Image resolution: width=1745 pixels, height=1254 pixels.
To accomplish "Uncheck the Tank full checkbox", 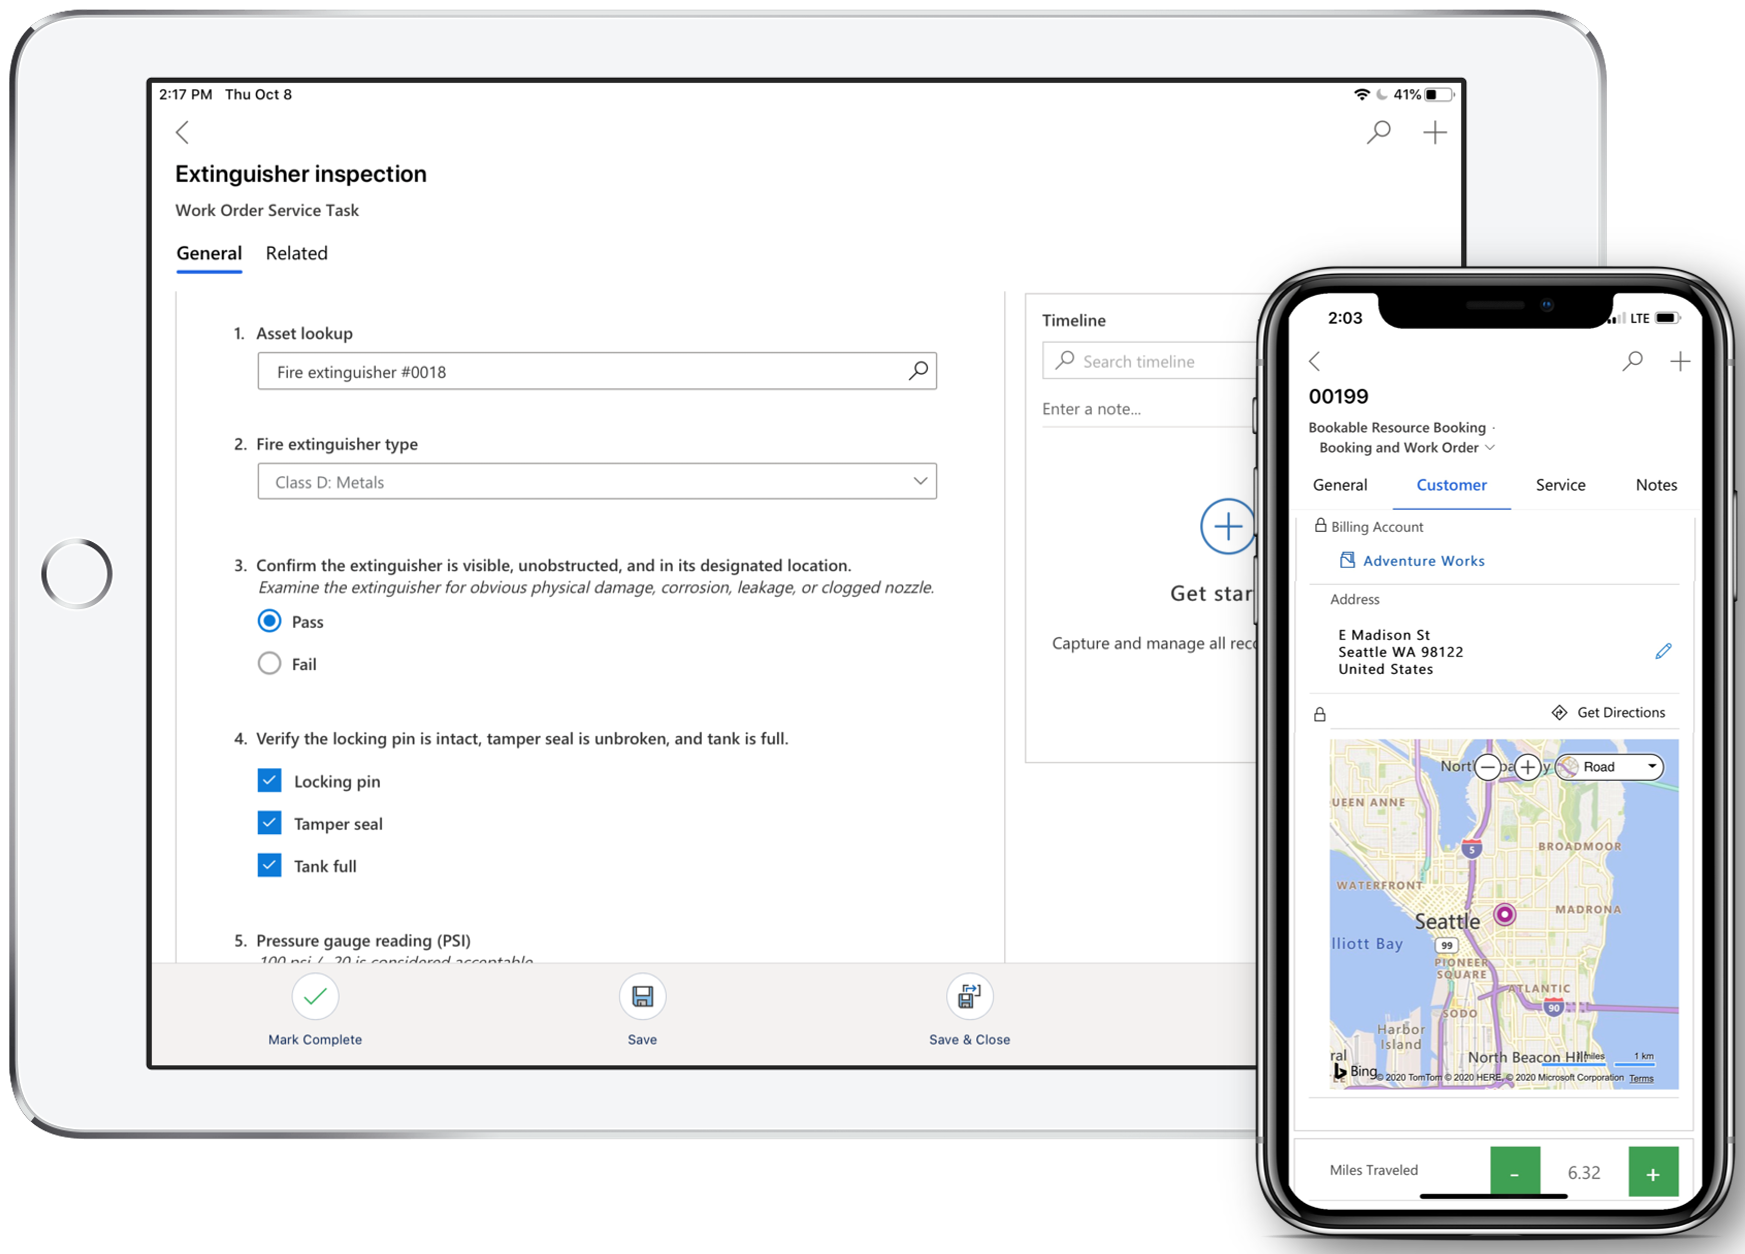I will [269, 865].
